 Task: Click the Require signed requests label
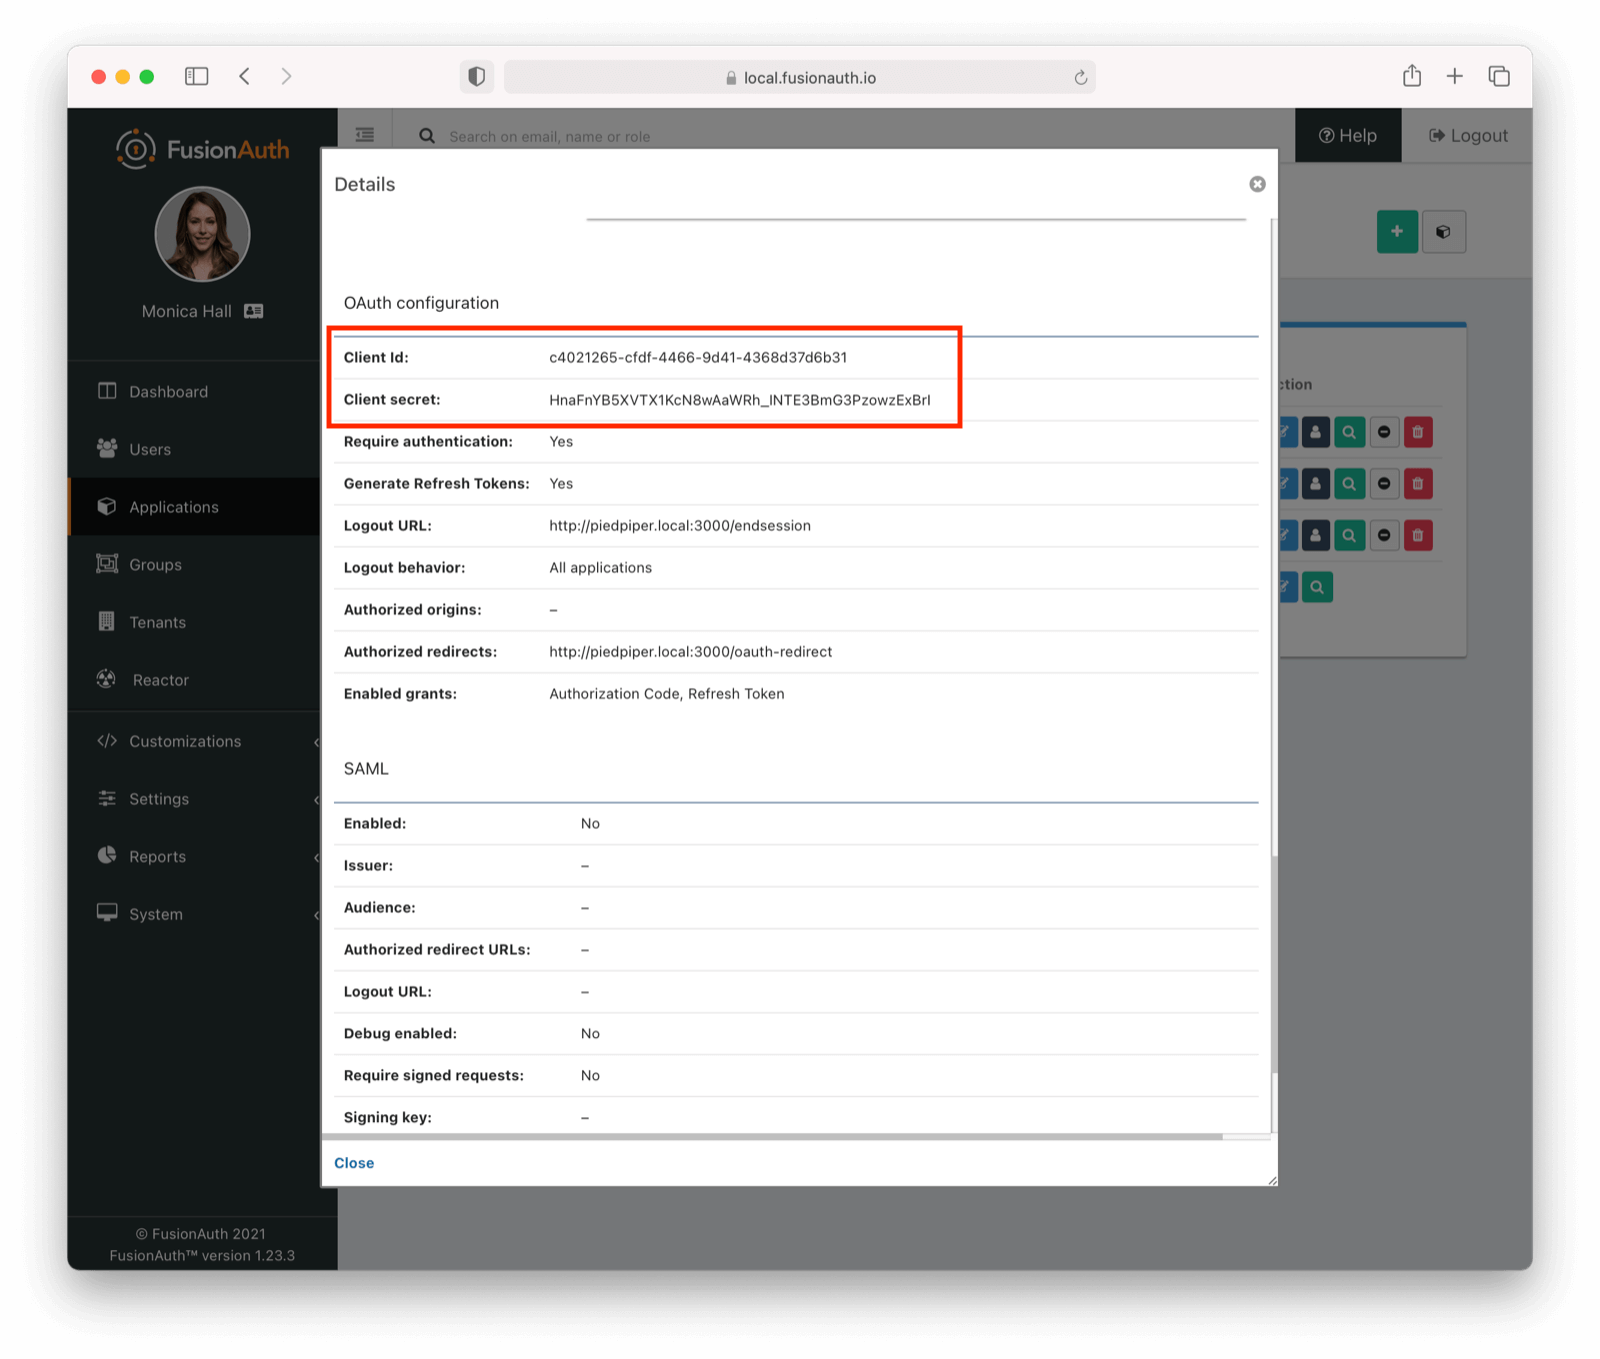pyautogui.click(x=433, y=1076)
